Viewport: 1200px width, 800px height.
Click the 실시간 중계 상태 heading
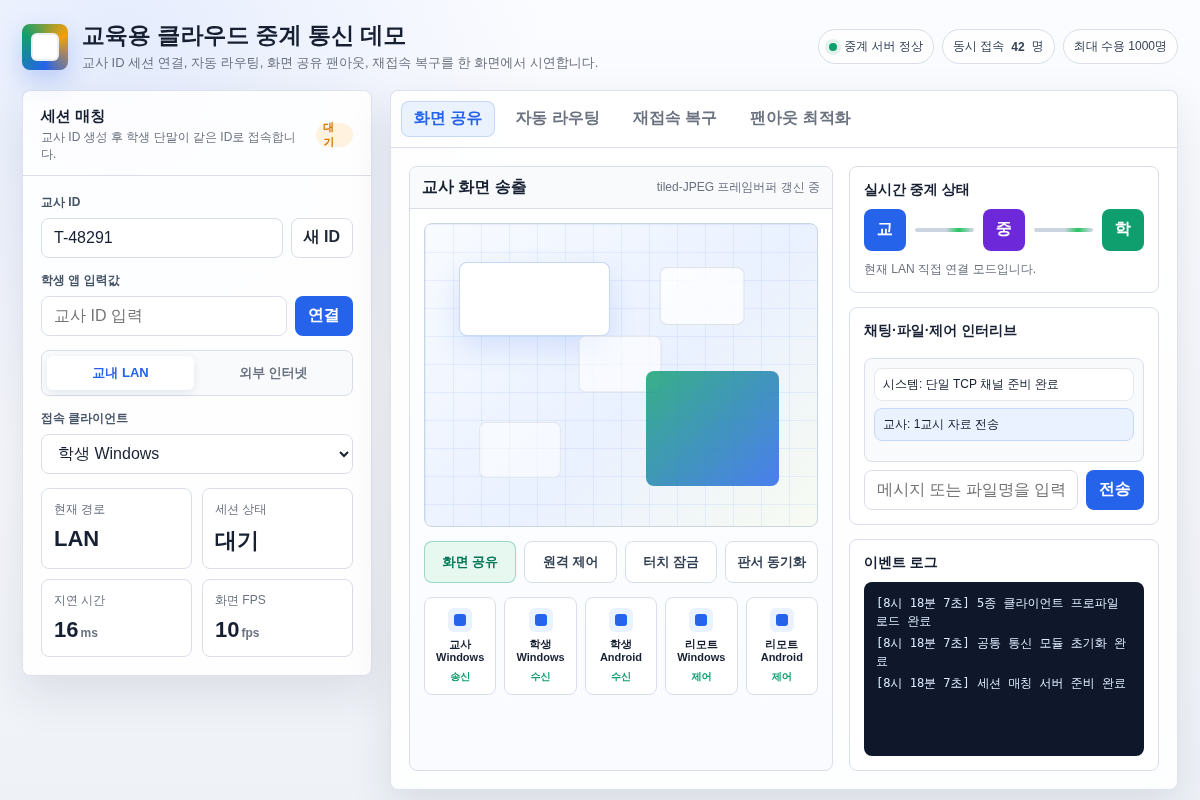point(916,189)
